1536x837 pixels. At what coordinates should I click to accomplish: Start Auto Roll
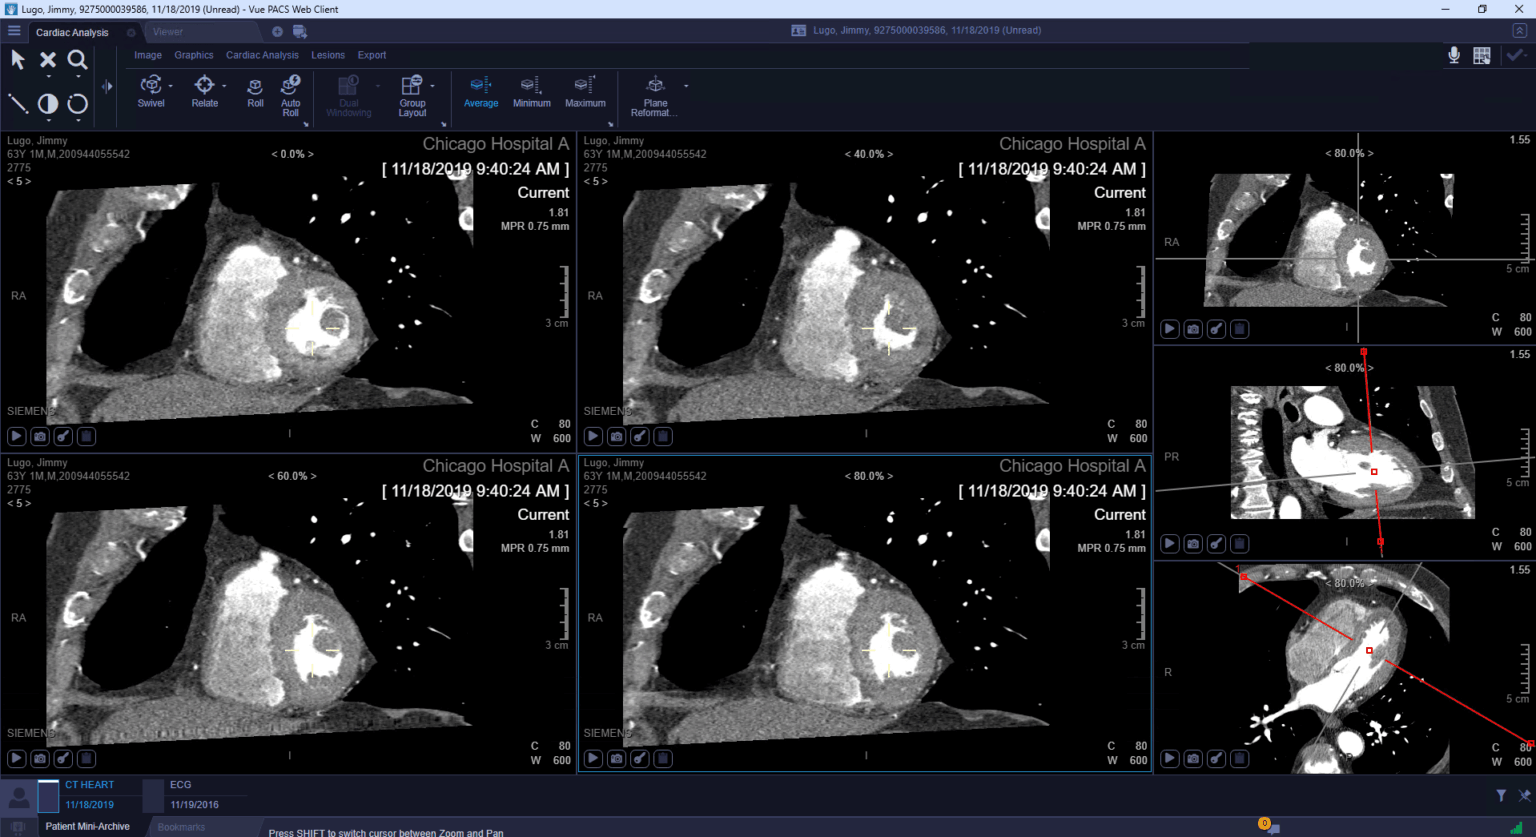290,96
